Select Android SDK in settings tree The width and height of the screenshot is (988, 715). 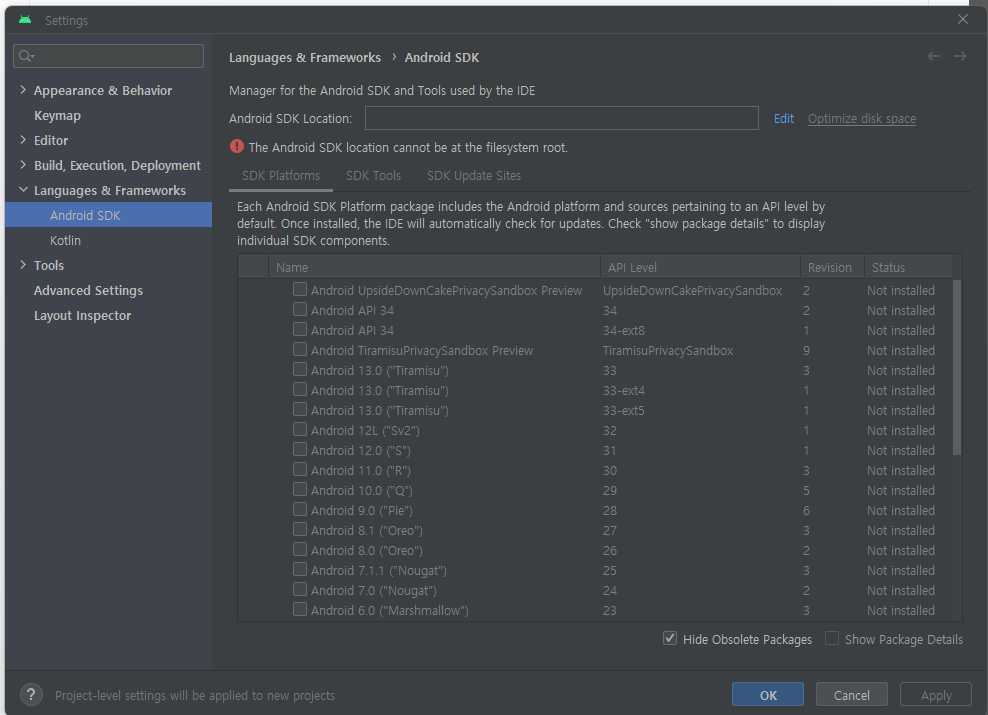[108, 215]
